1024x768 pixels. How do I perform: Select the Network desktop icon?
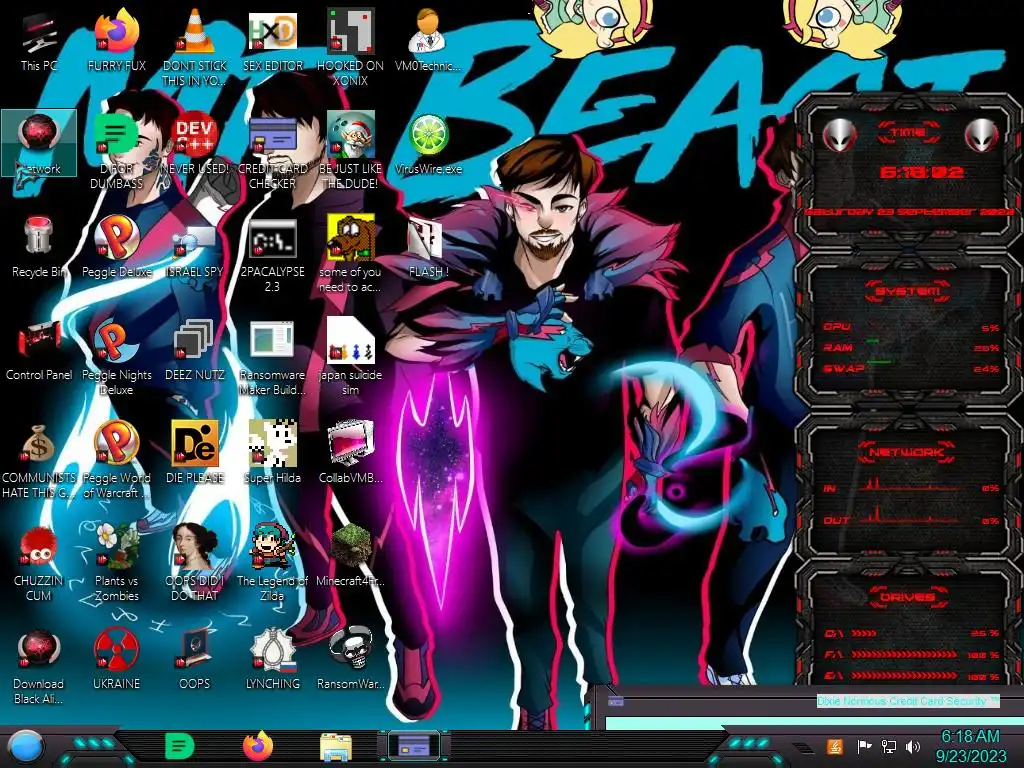click(39, 142)
